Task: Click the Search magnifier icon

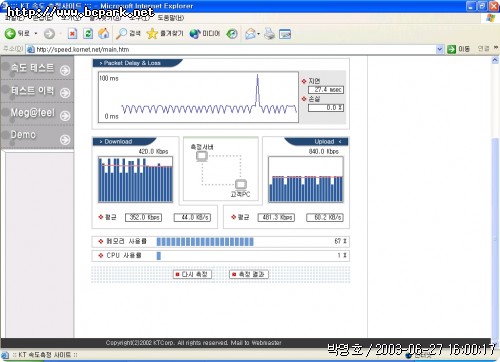Action: click(x=121, y=33)
